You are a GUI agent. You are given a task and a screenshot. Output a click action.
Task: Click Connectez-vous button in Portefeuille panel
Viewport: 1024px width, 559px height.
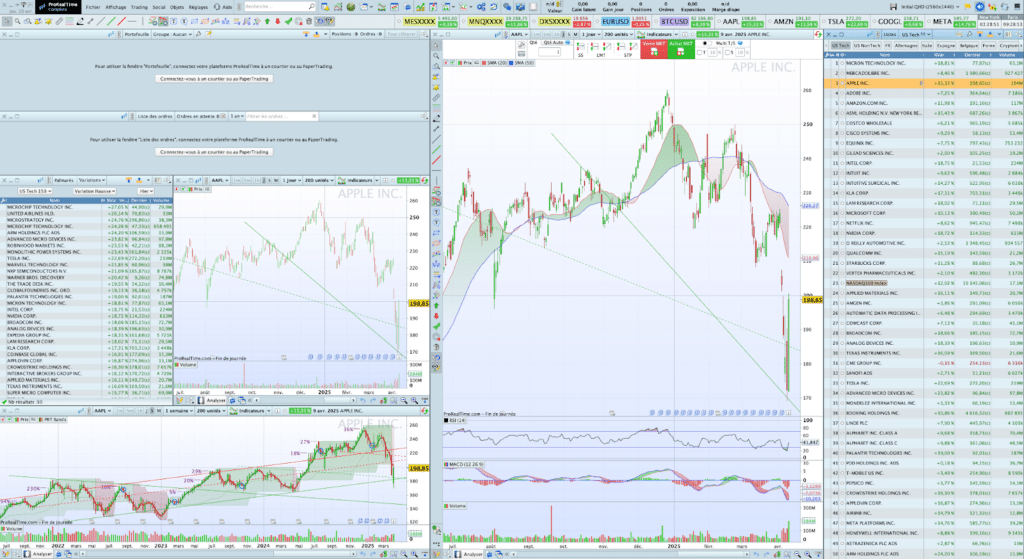point(214,78)
